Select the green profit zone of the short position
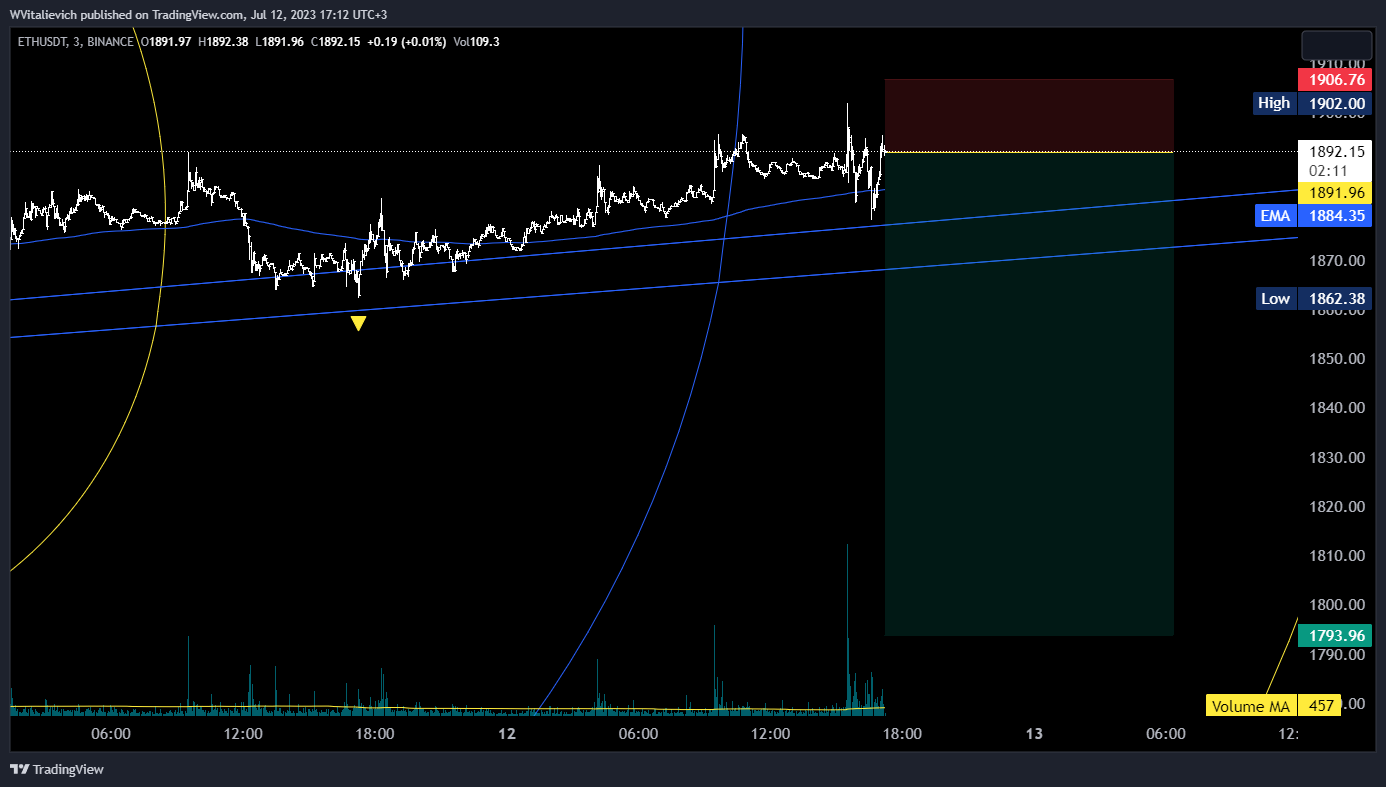This screenshot has height=787, width=1386. pyautogui.click(x=1029, y=394)
